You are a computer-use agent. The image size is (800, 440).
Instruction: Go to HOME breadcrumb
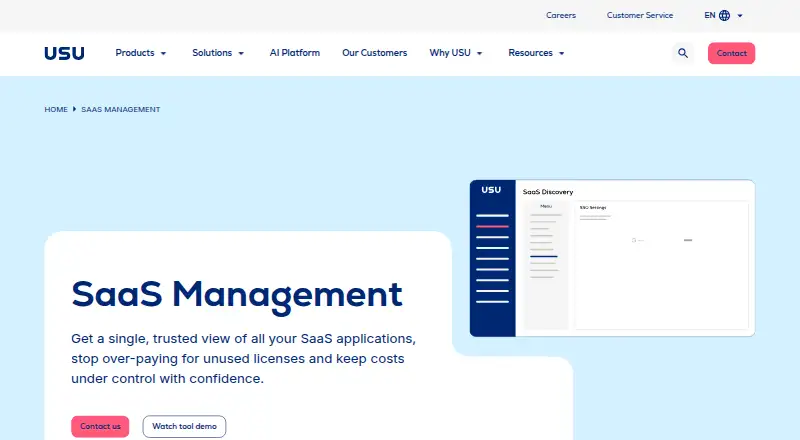pos(56,109)
